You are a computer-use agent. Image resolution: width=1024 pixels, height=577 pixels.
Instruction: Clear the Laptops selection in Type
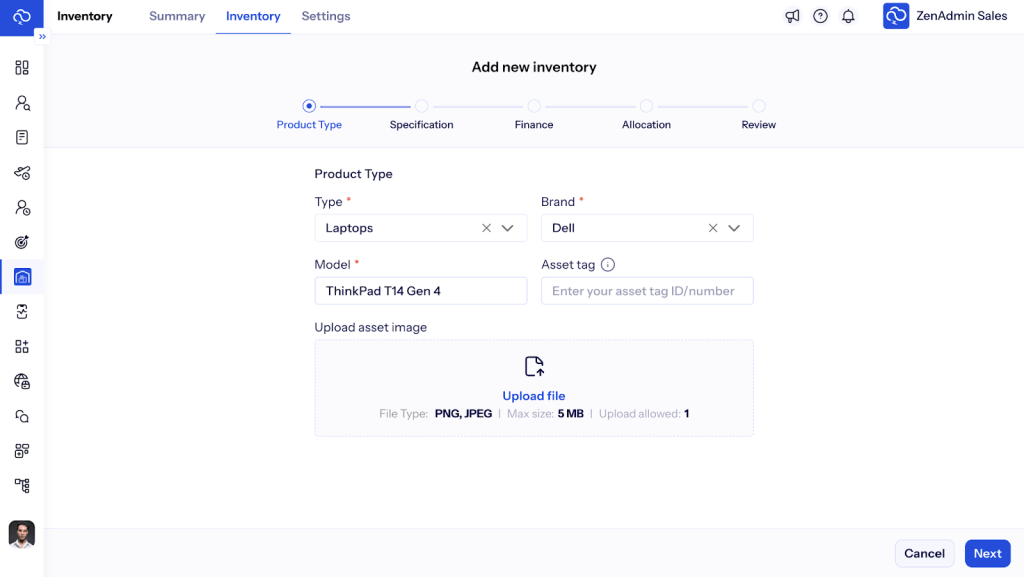pyautogui.click(x=486, y=228)
